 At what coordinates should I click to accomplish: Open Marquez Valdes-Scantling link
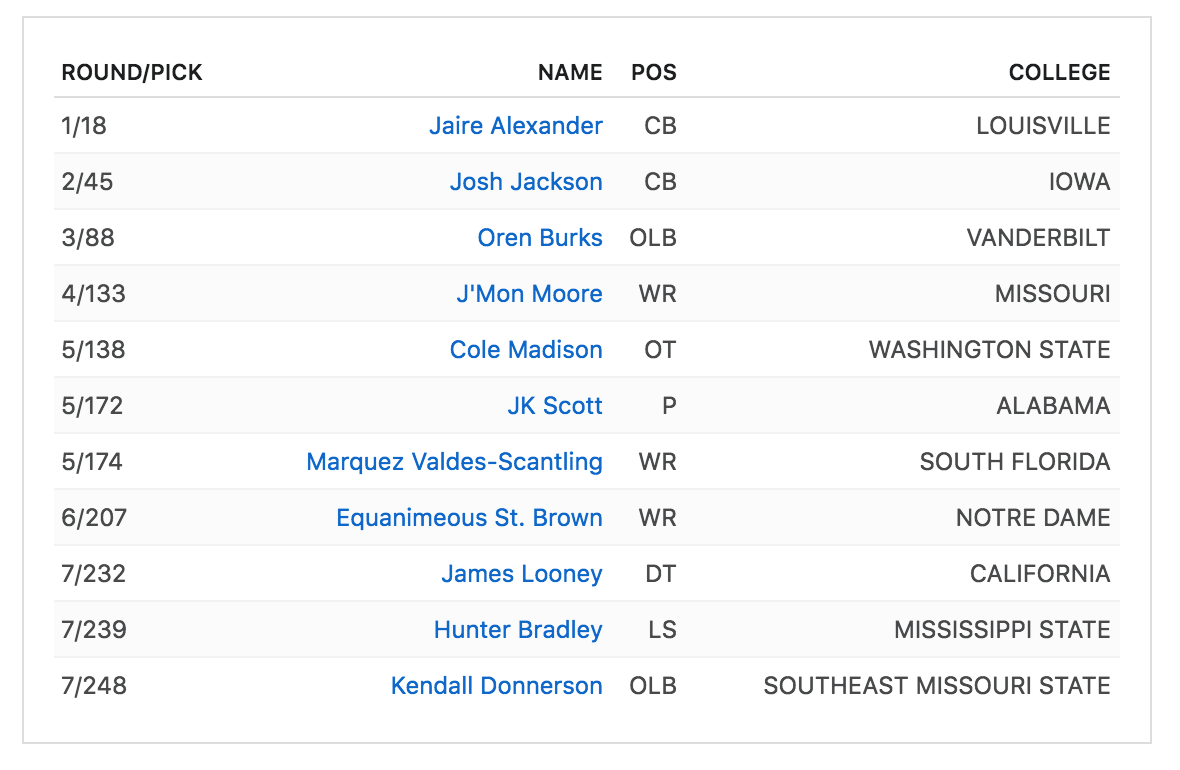coord(454,462)
